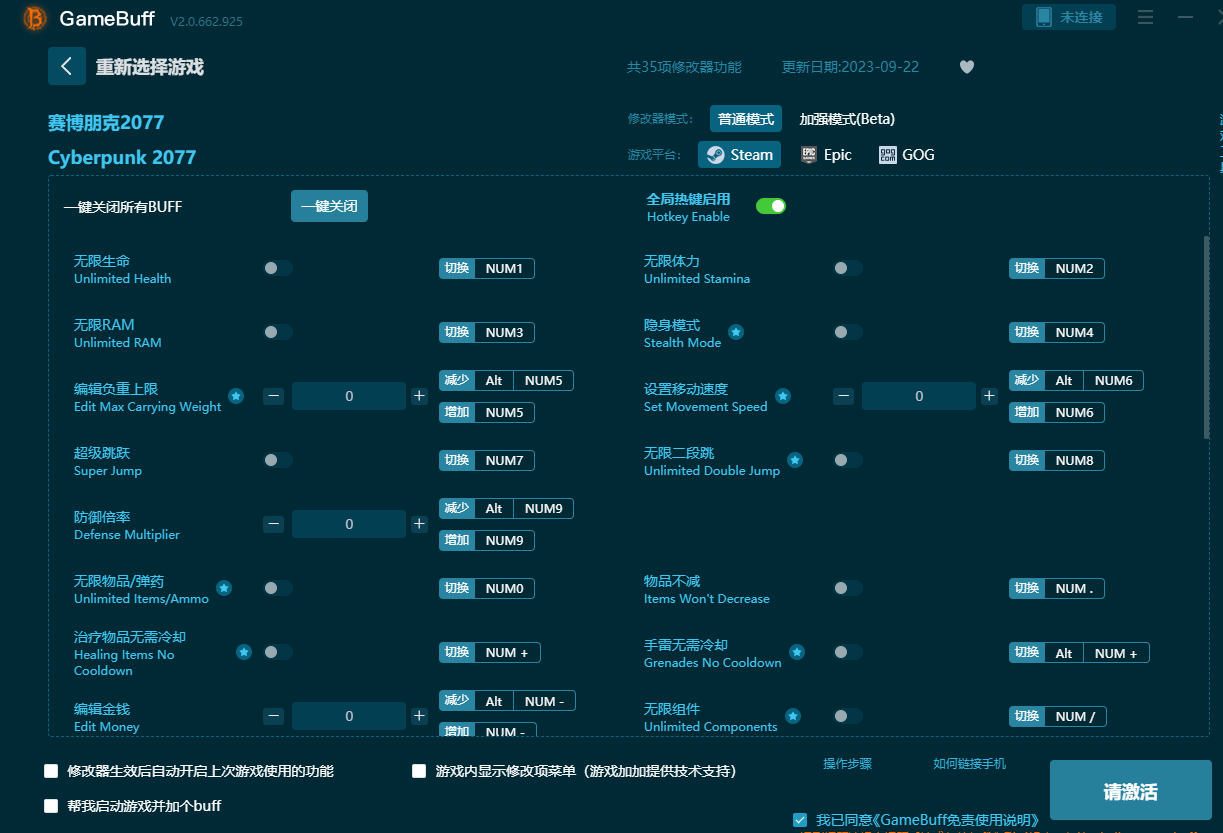The height and width of the screenshot is (833, 1223).
Task: Toggle Unlimited Health switch
Action: pos(278,268)
